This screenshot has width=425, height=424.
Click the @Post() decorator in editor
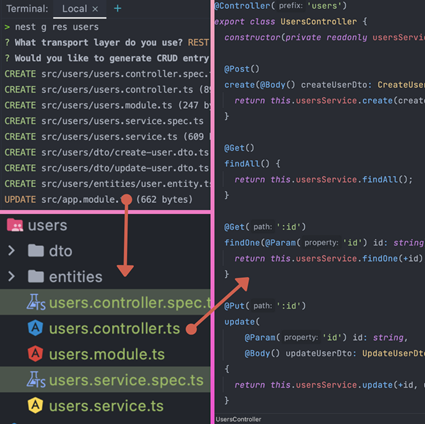pos(242,69)
